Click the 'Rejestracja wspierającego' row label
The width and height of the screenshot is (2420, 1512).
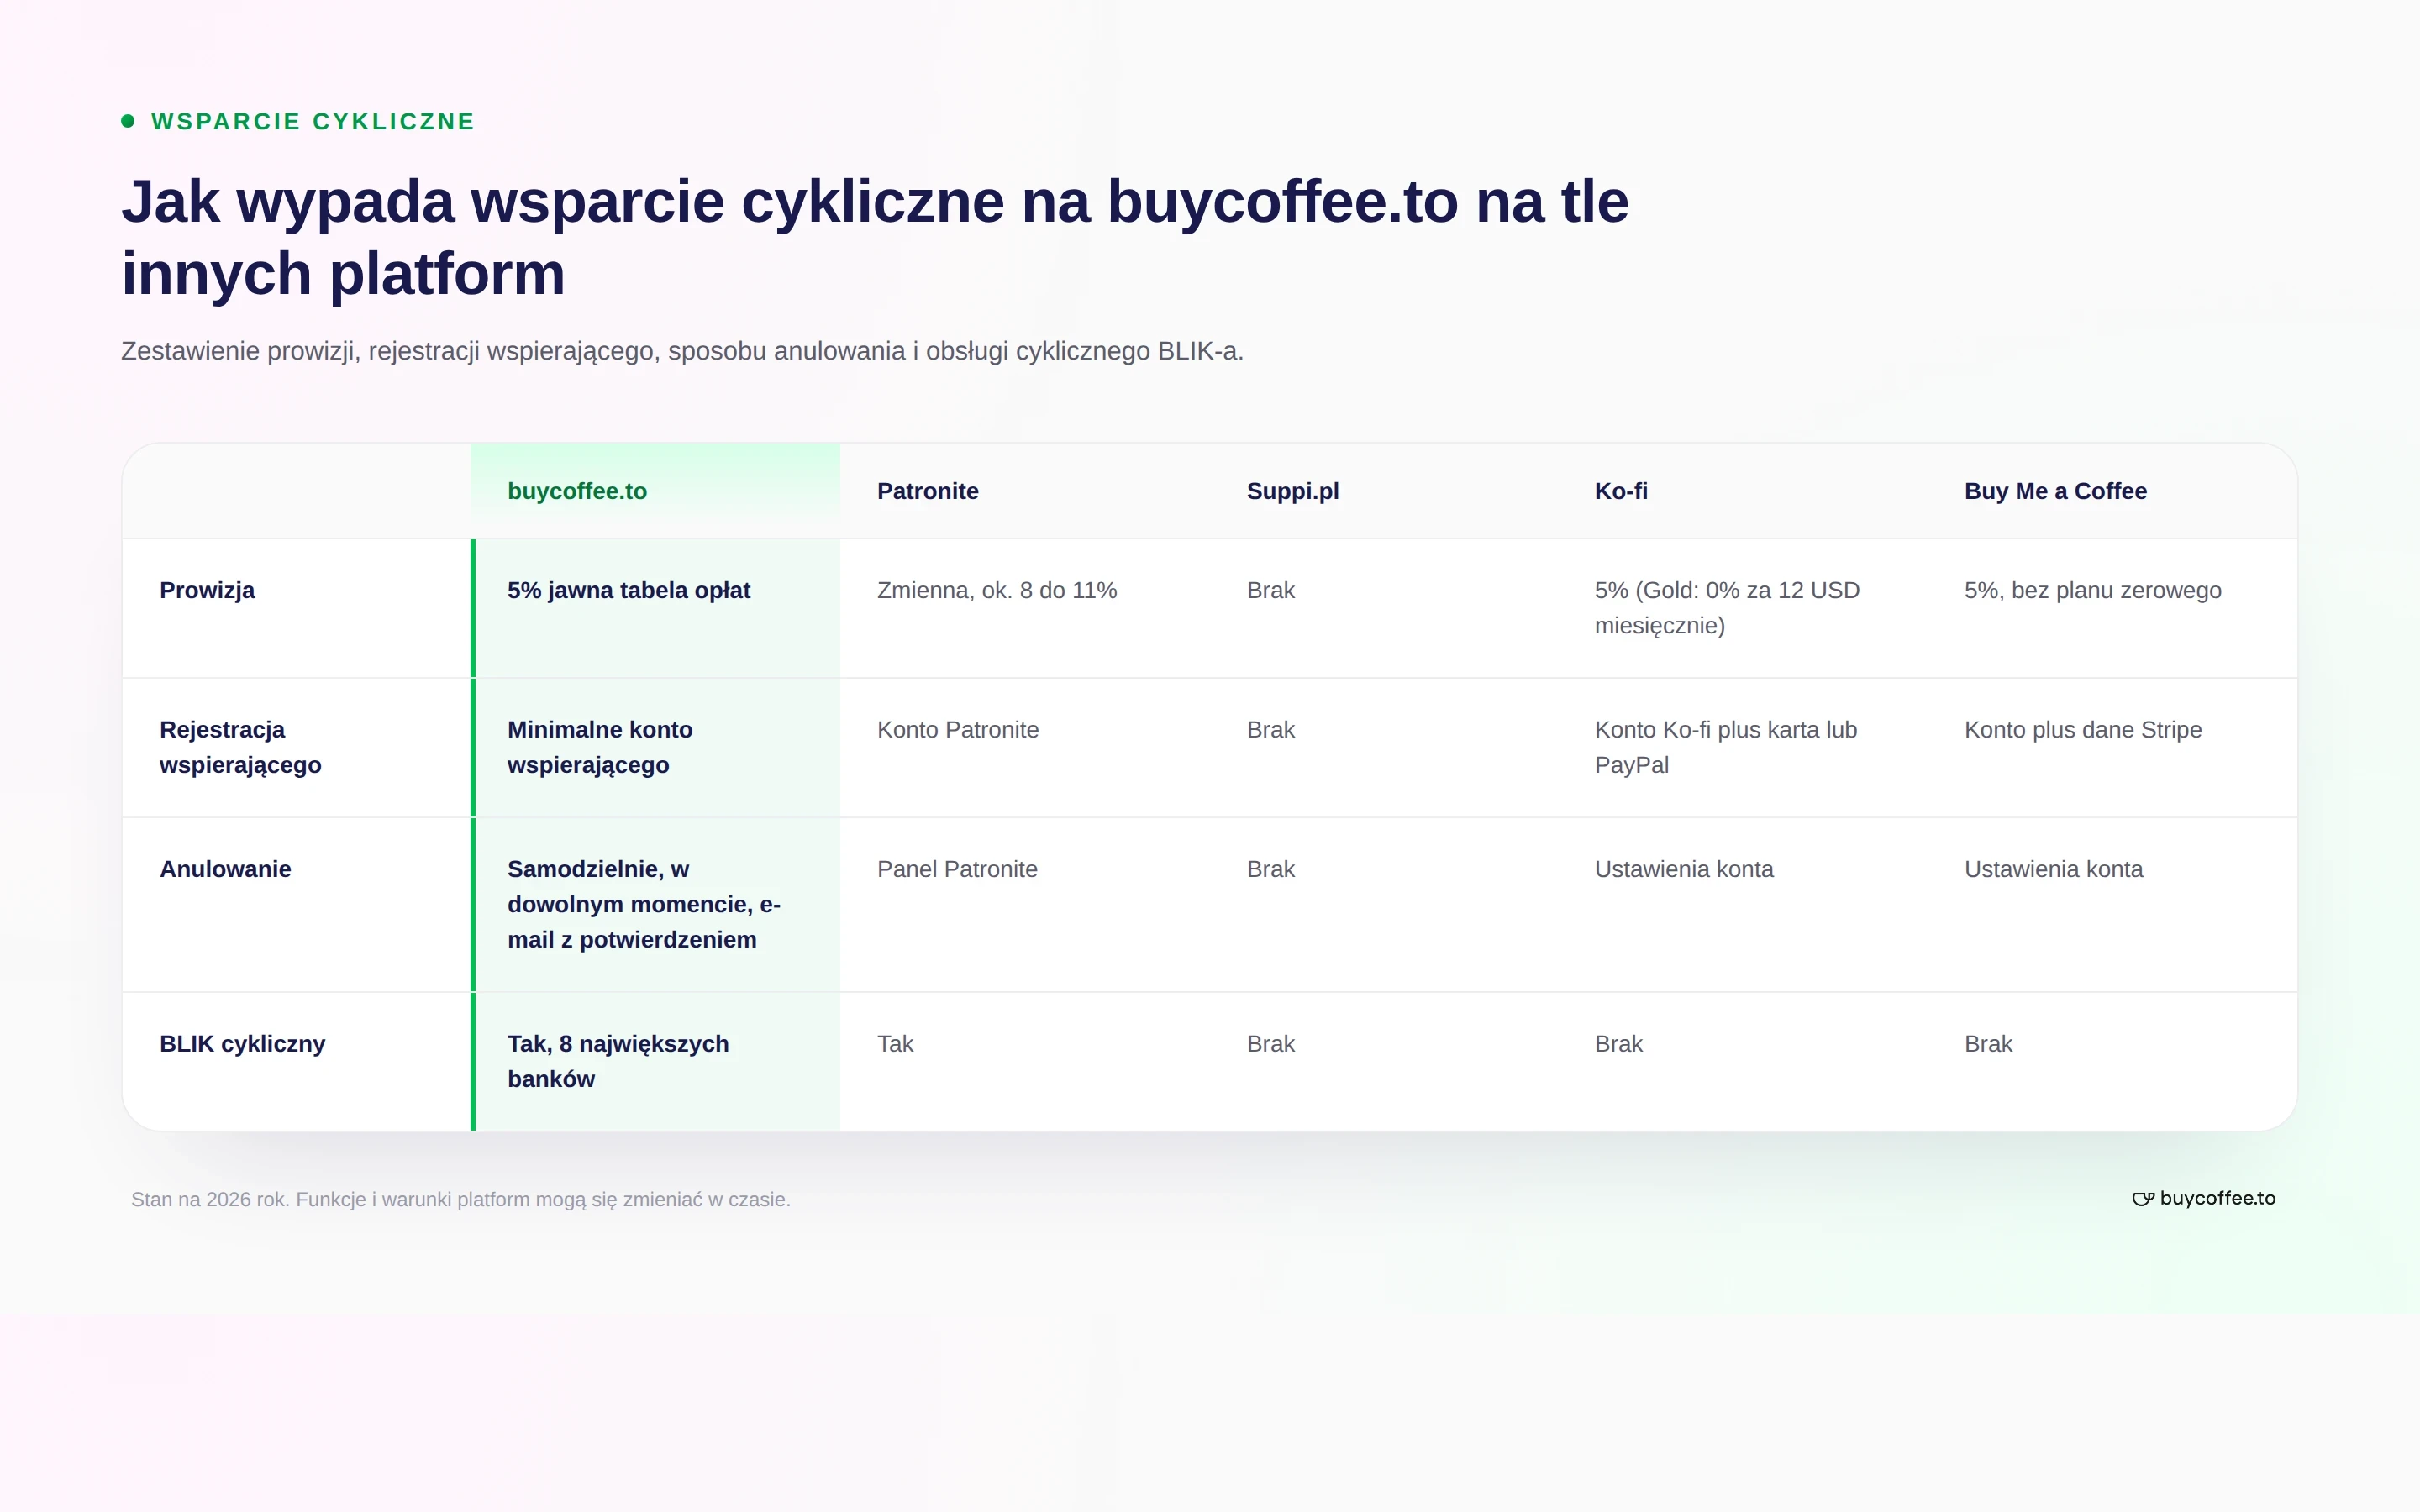(x=240, y=747)
